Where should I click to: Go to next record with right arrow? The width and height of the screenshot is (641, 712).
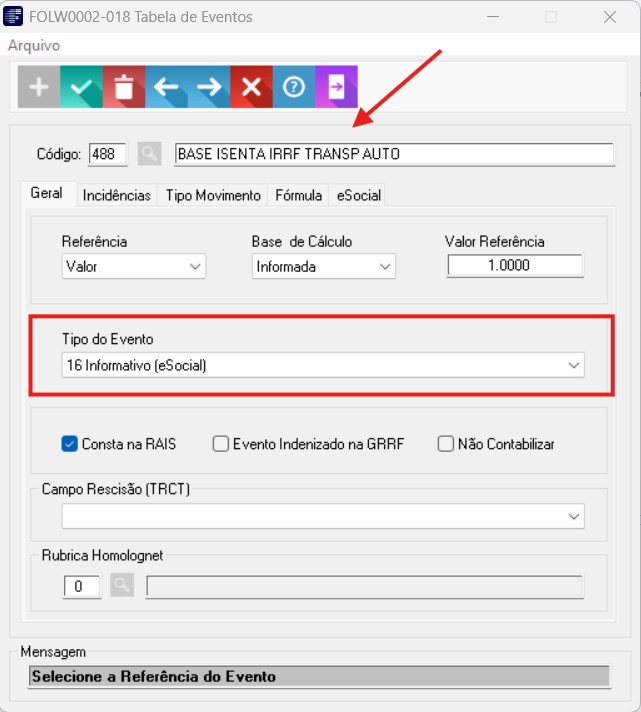[x=209, y=87]
